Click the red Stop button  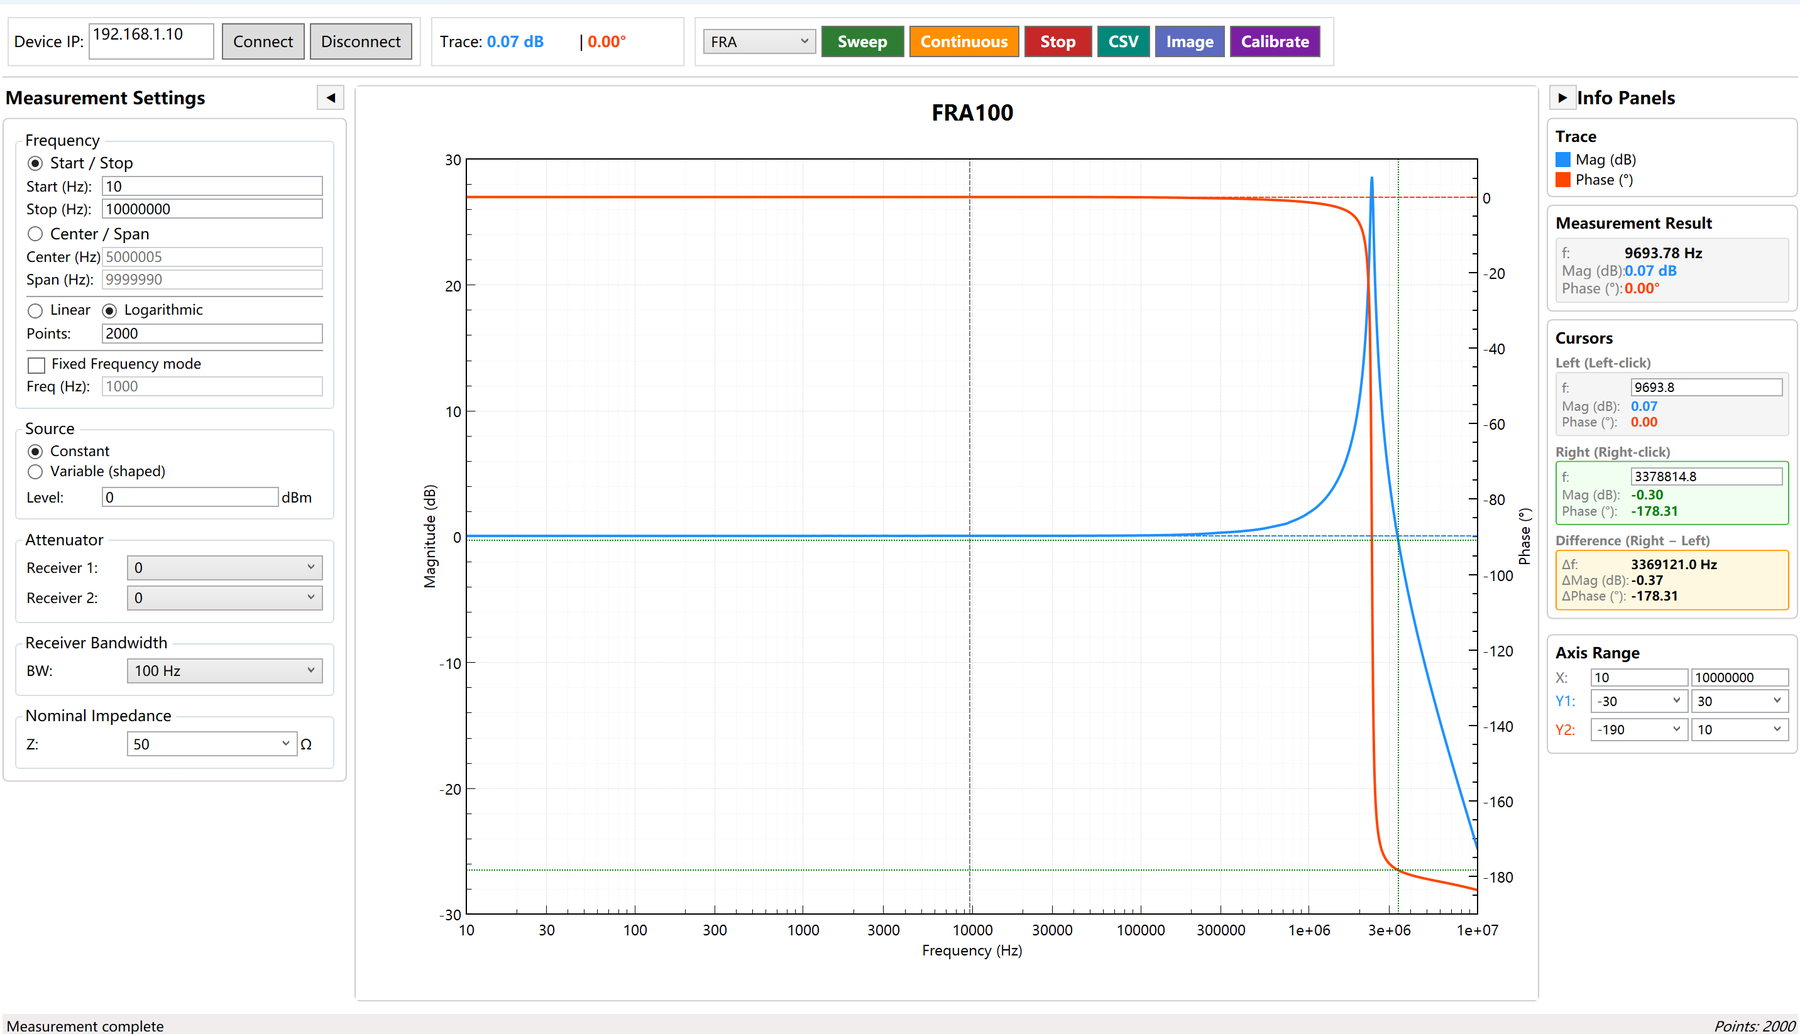pyautogui.click(x=1058, y=42)
